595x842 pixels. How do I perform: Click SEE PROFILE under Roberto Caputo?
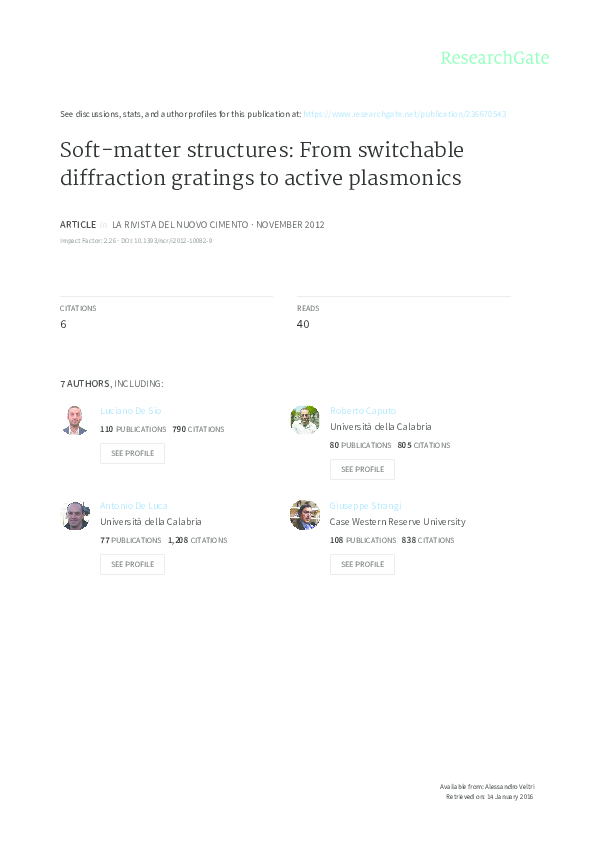coord(362,469)
